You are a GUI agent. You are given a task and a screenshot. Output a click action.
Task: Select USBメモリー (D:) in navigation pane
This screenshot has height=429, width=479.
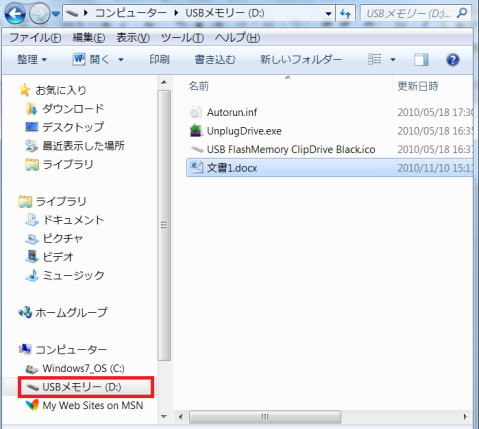click(x=86, y=387)
